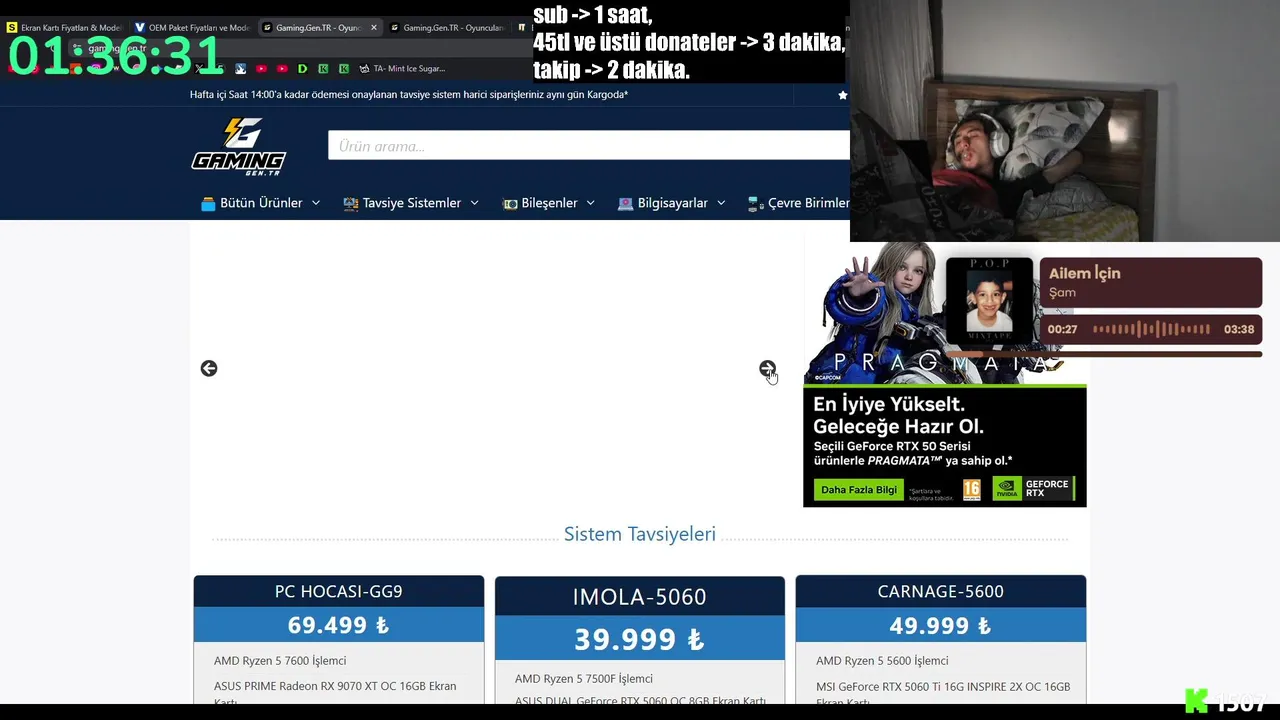The height and width of the screenshot is (720, 1280).
Task: Seek in the song waveform progress bar
Action: [1151, 329]
